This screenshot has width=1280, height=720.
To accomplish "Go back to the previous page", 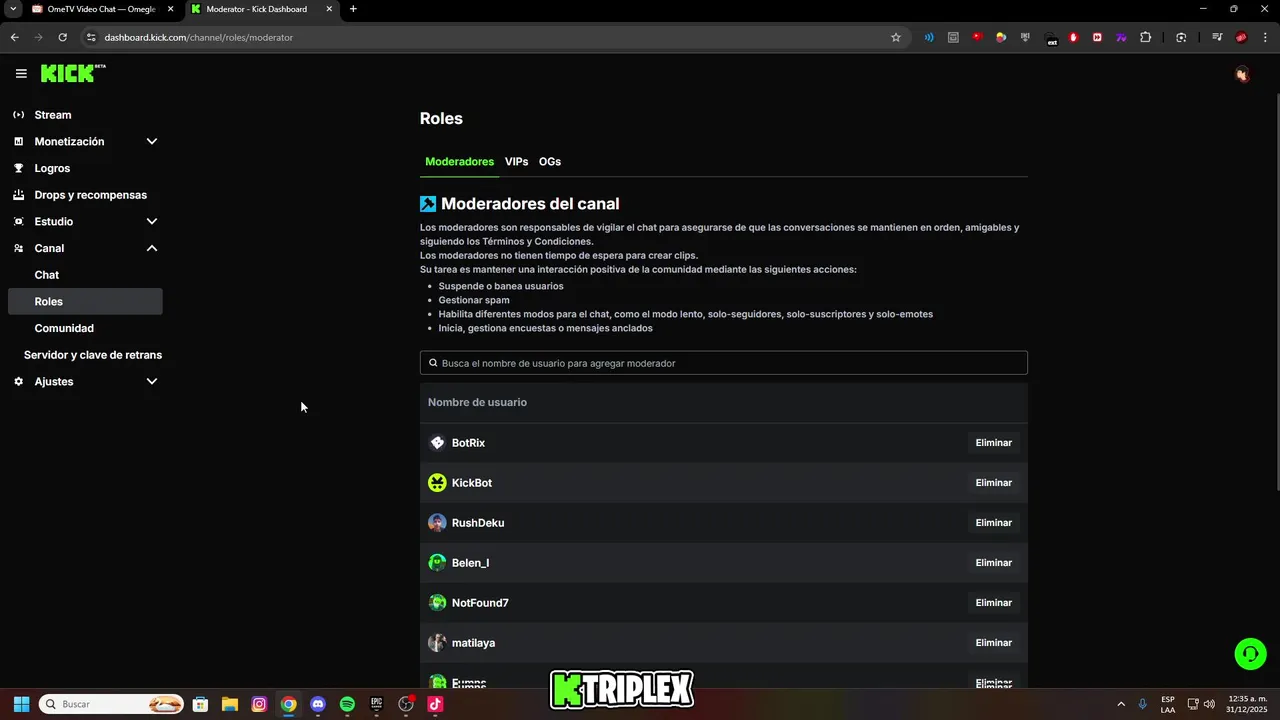I will [14, 37].
